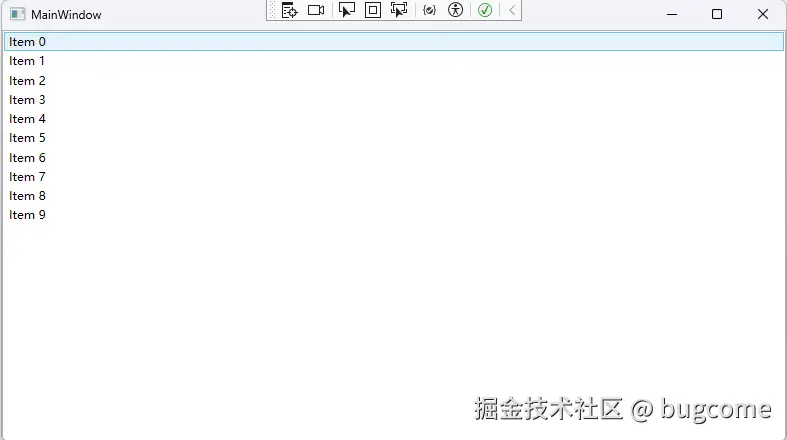
Task: Select Item 3 in the list
Action: point(394,100)
